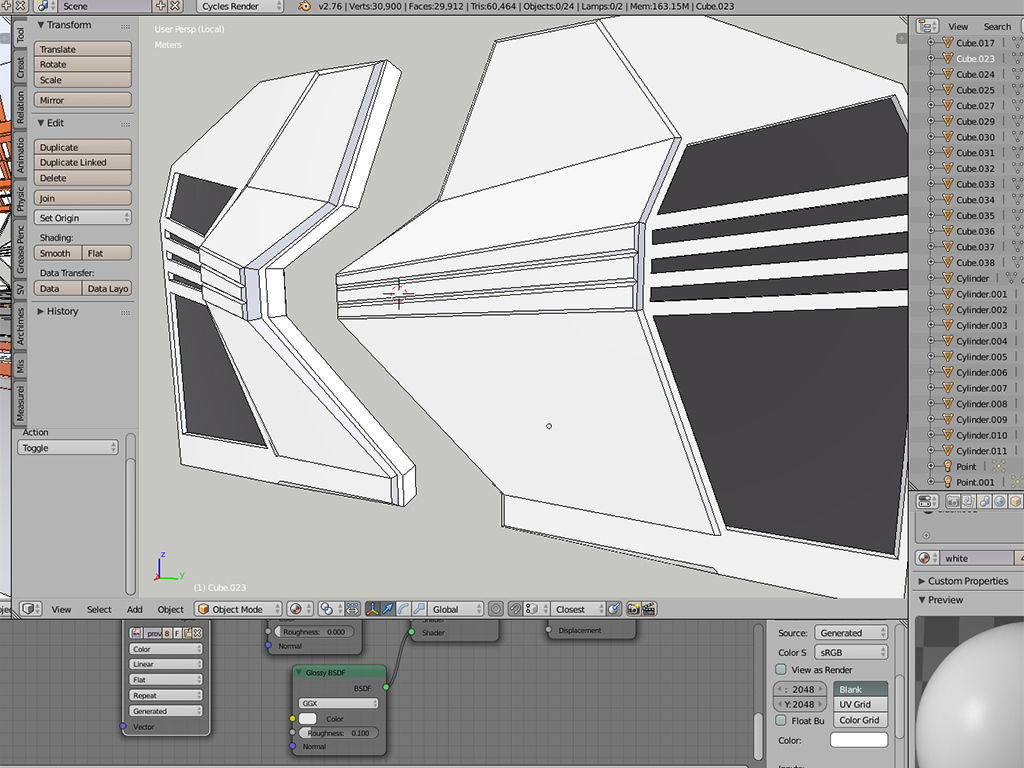Viewport: 1024px width, 768px height.
Task: Click the mesh icon of Cylinder.005
Action: (948, 357)
